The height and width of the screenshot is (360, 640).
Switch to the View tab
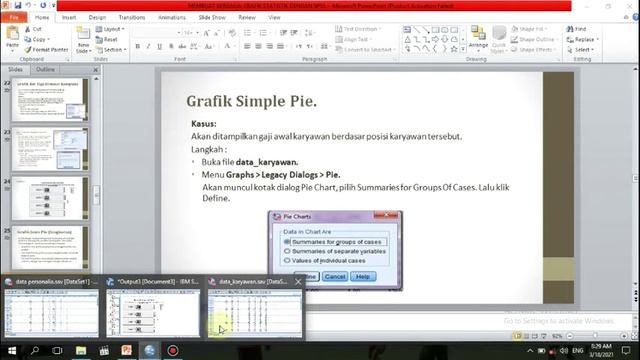tap(274, 18)
